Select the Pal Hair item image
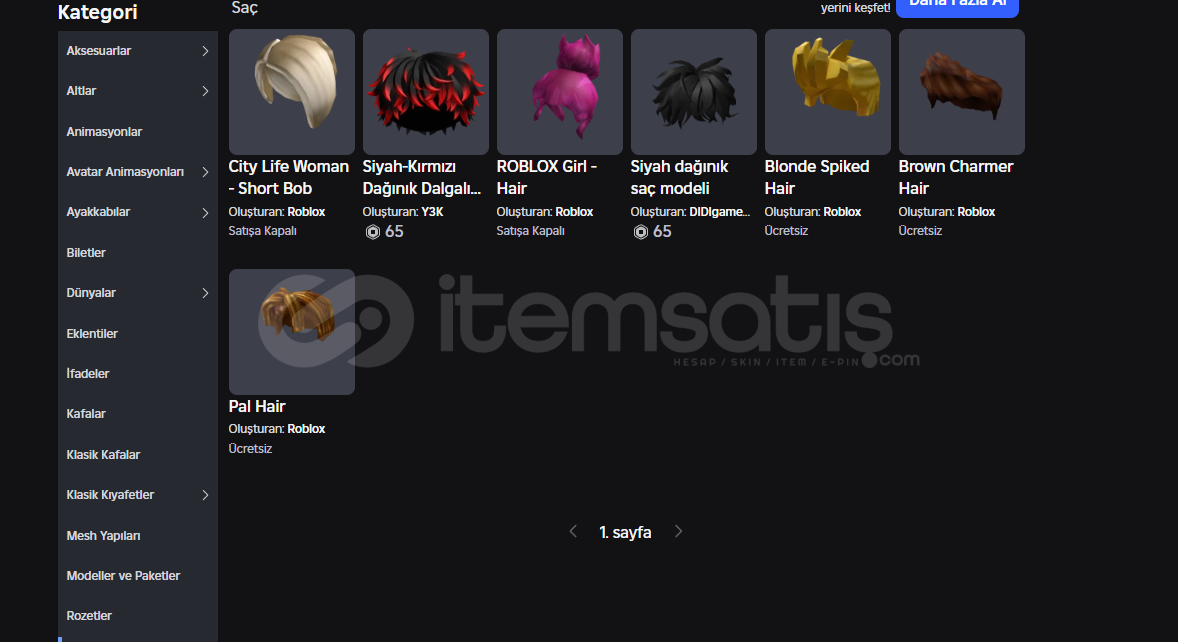The height and width of the screenshot is (642, 1178). 291,332
